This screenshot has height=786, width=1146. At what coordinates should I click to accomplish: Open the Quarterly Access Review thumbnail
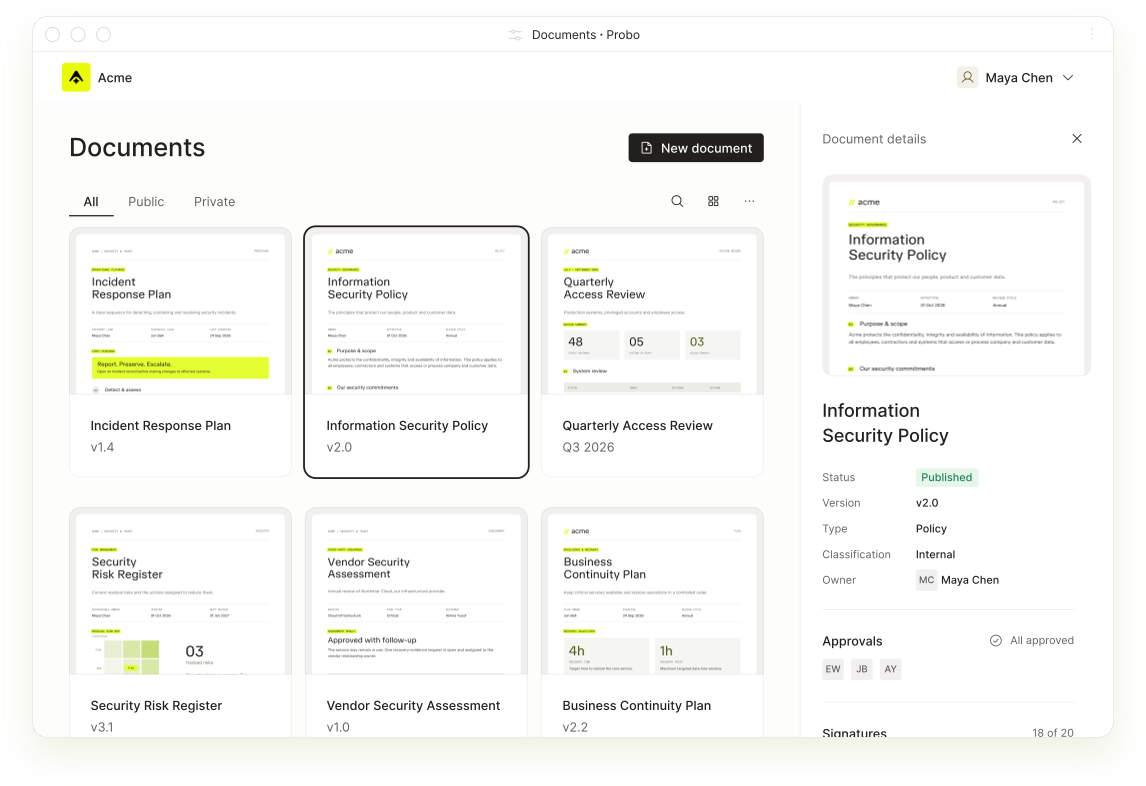[x=652, y=313]
